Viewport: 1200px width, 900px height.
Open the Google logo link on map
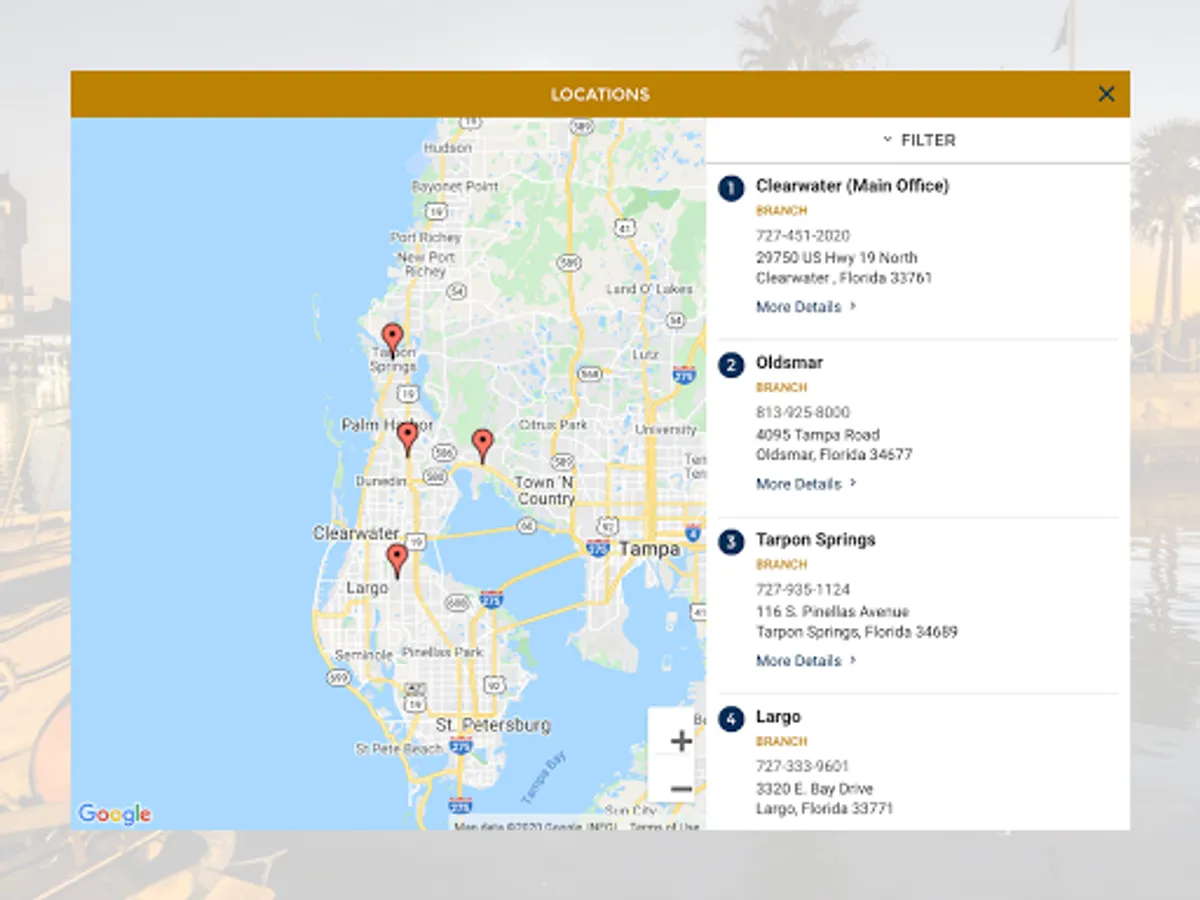(114, 814)
